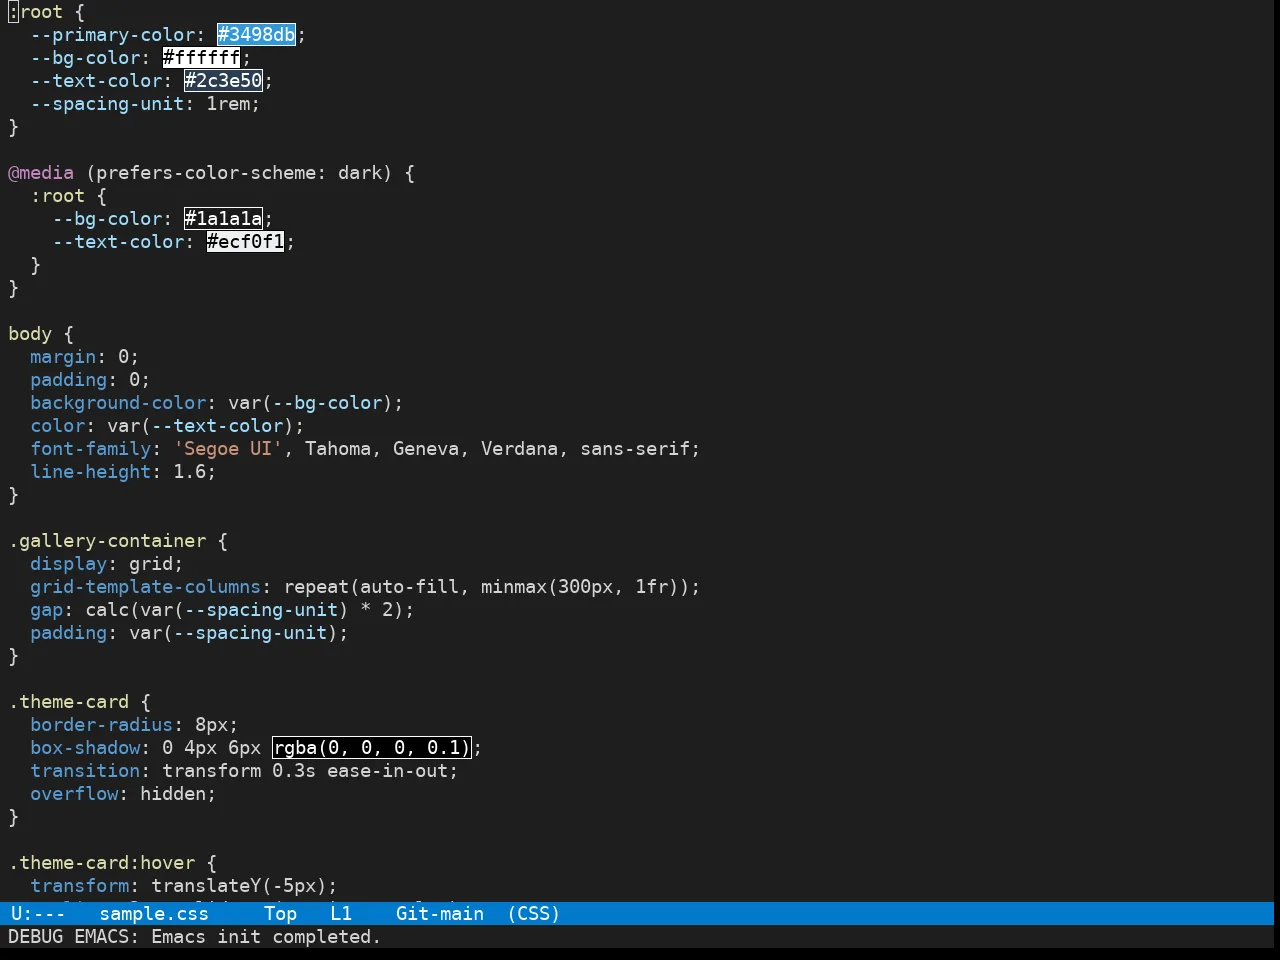Click grid-template-columns property

click(146, 587)
